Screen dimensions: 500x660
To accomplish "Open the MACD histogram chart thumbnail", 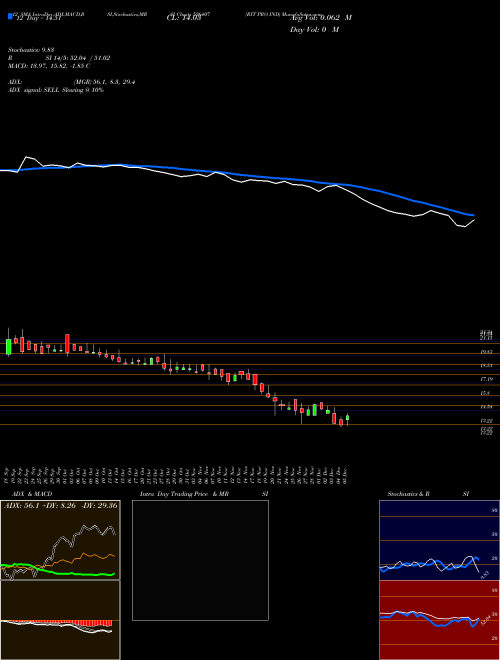I will (60, 620).
